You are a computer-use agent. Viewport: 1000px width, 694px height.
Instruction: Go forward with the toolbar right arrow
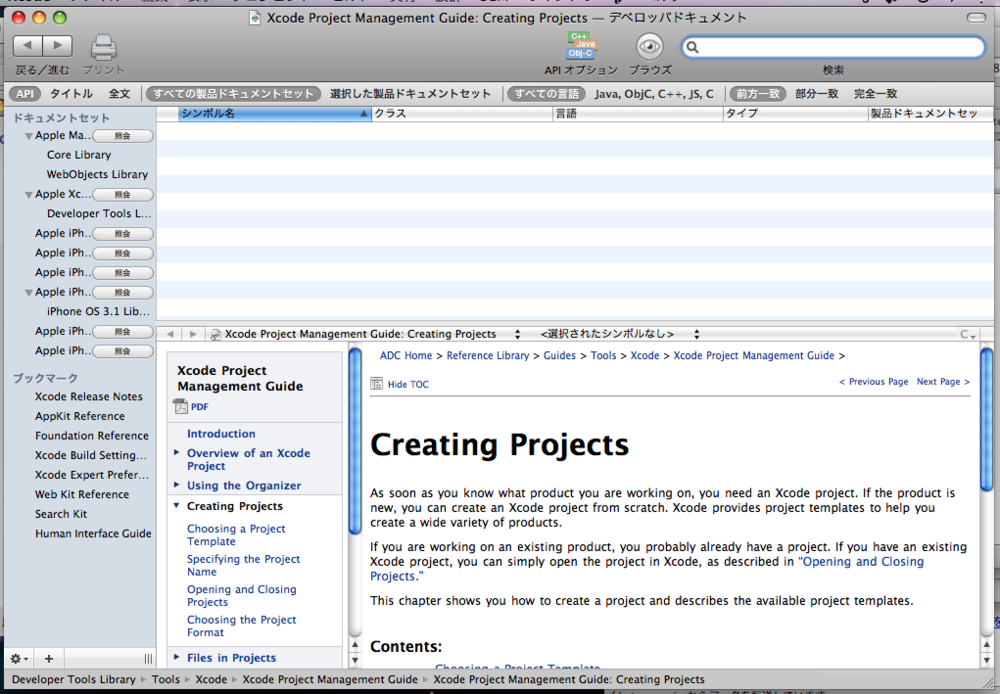pos(57,46)
